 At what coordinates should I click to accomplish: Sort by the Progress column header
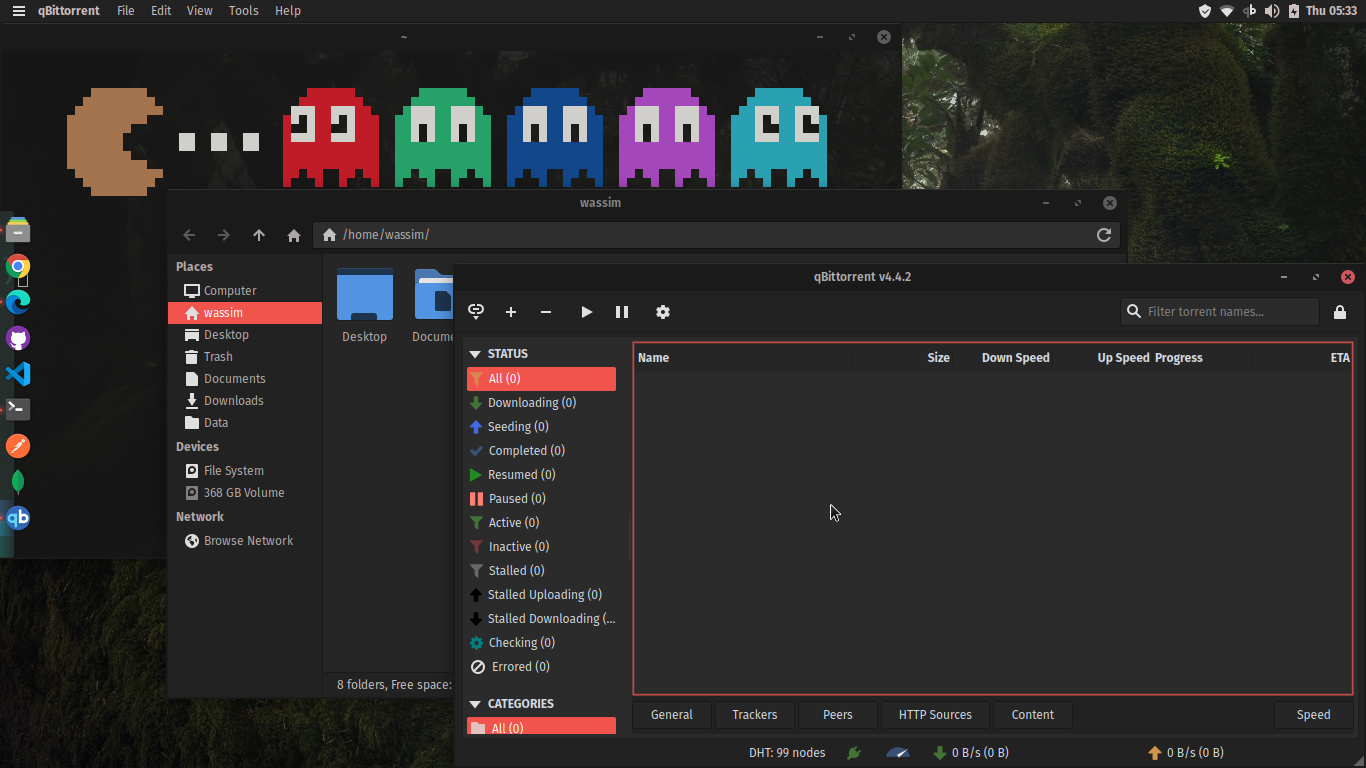coord(1202,358)
